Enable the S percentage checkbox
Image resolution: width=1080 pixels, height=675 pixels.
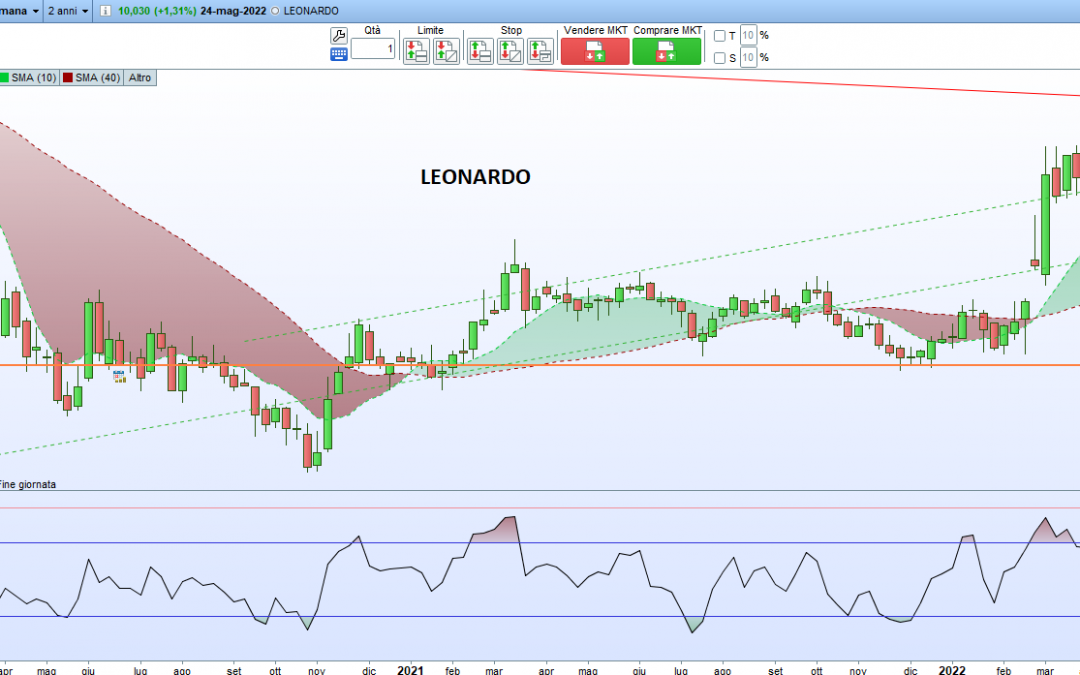tap(720, 58)
